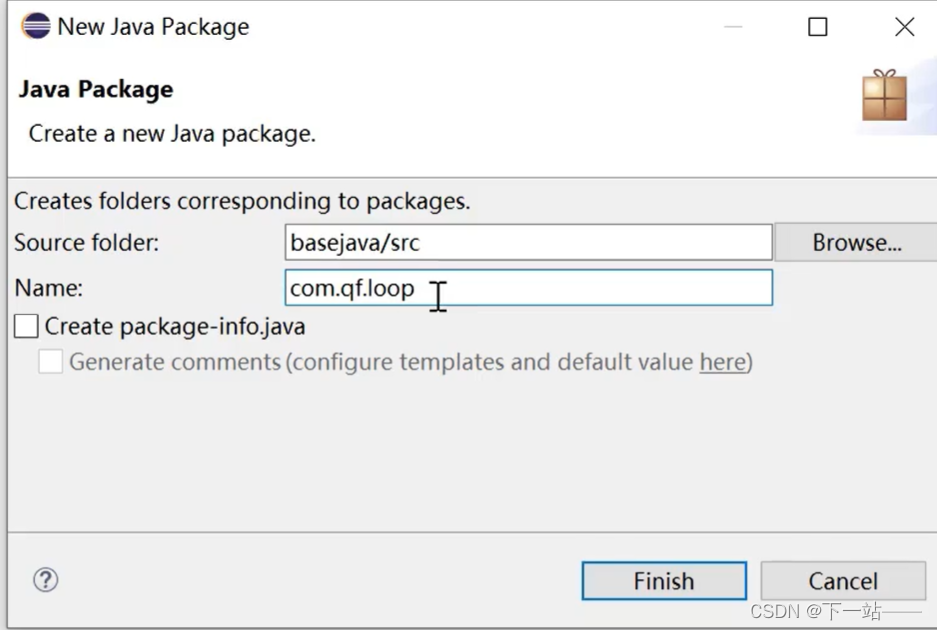Open templates configuration via 'here' link
This screenshot has height=630, width=937.
pyautogui.click(x=722, y=361)
